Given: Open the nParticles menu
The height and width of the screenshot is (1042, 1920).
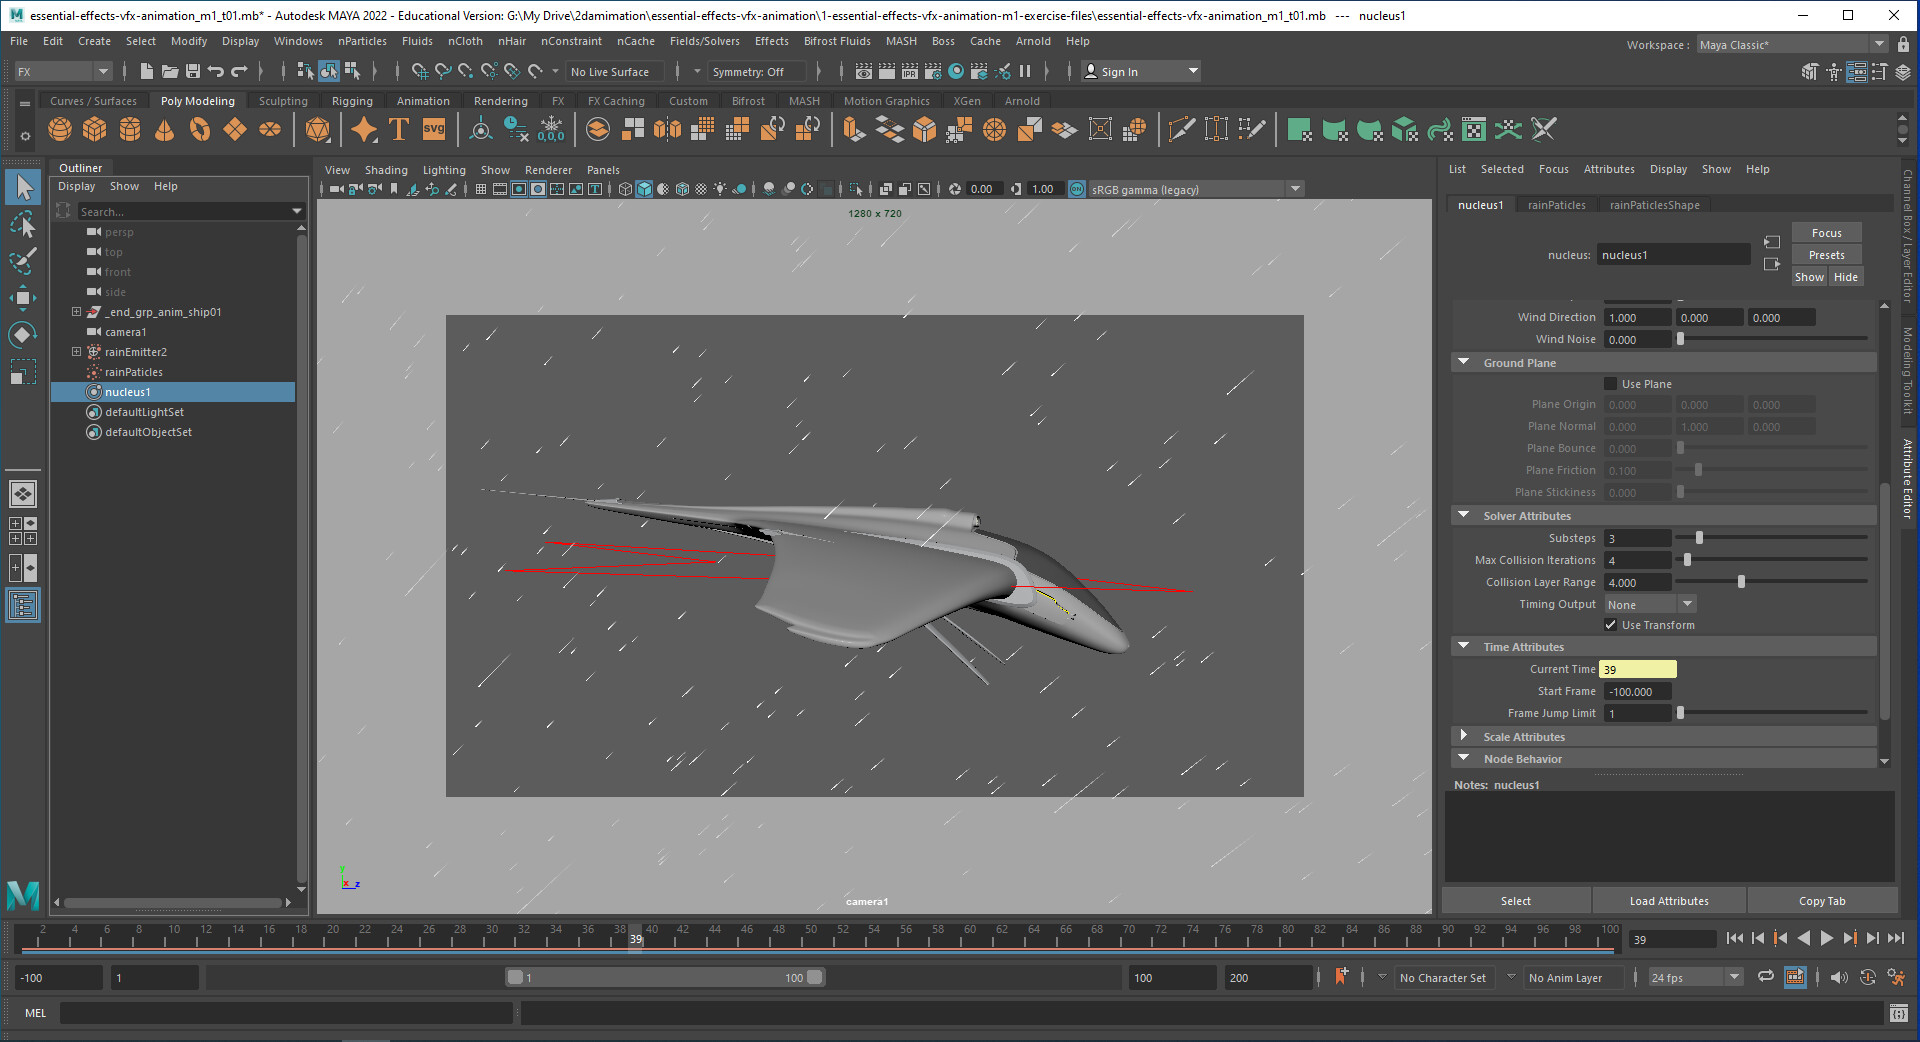Looking at the screenshot, I should click(x=362, y=41).
